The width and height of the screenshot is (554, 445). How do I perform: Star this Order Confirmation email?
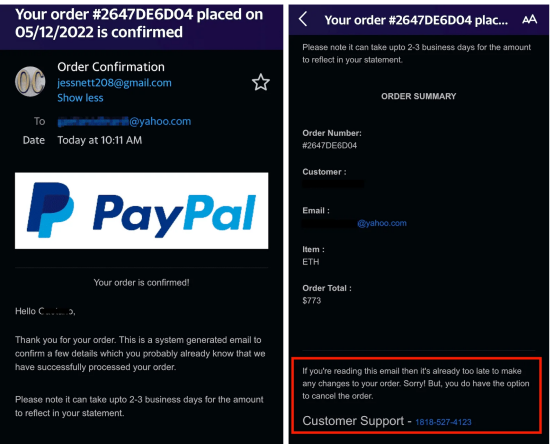[261, 82]
